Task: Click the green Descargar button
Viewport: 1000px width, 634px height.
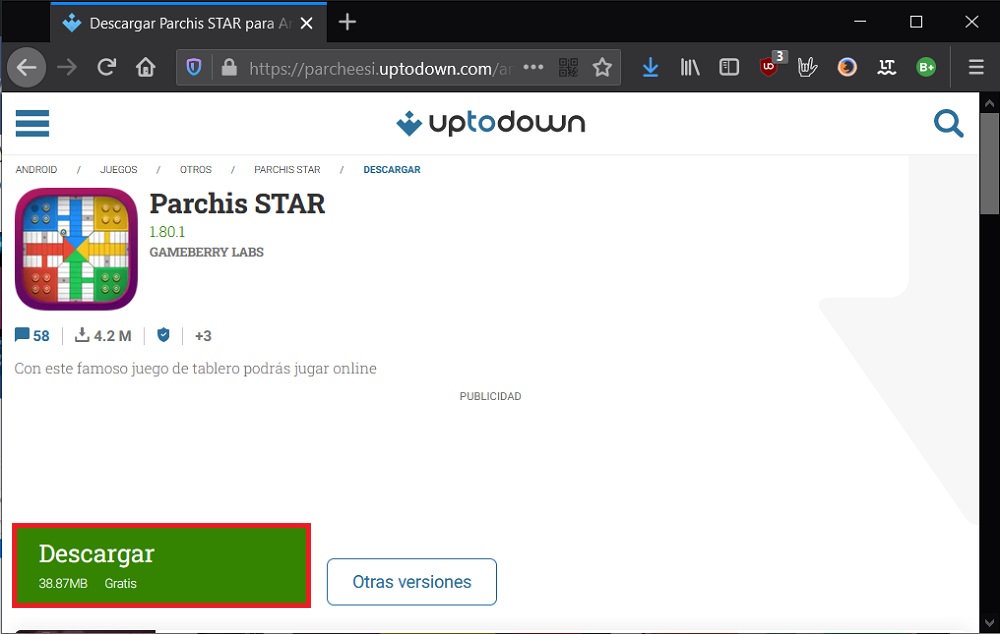Action: [161, 565]
